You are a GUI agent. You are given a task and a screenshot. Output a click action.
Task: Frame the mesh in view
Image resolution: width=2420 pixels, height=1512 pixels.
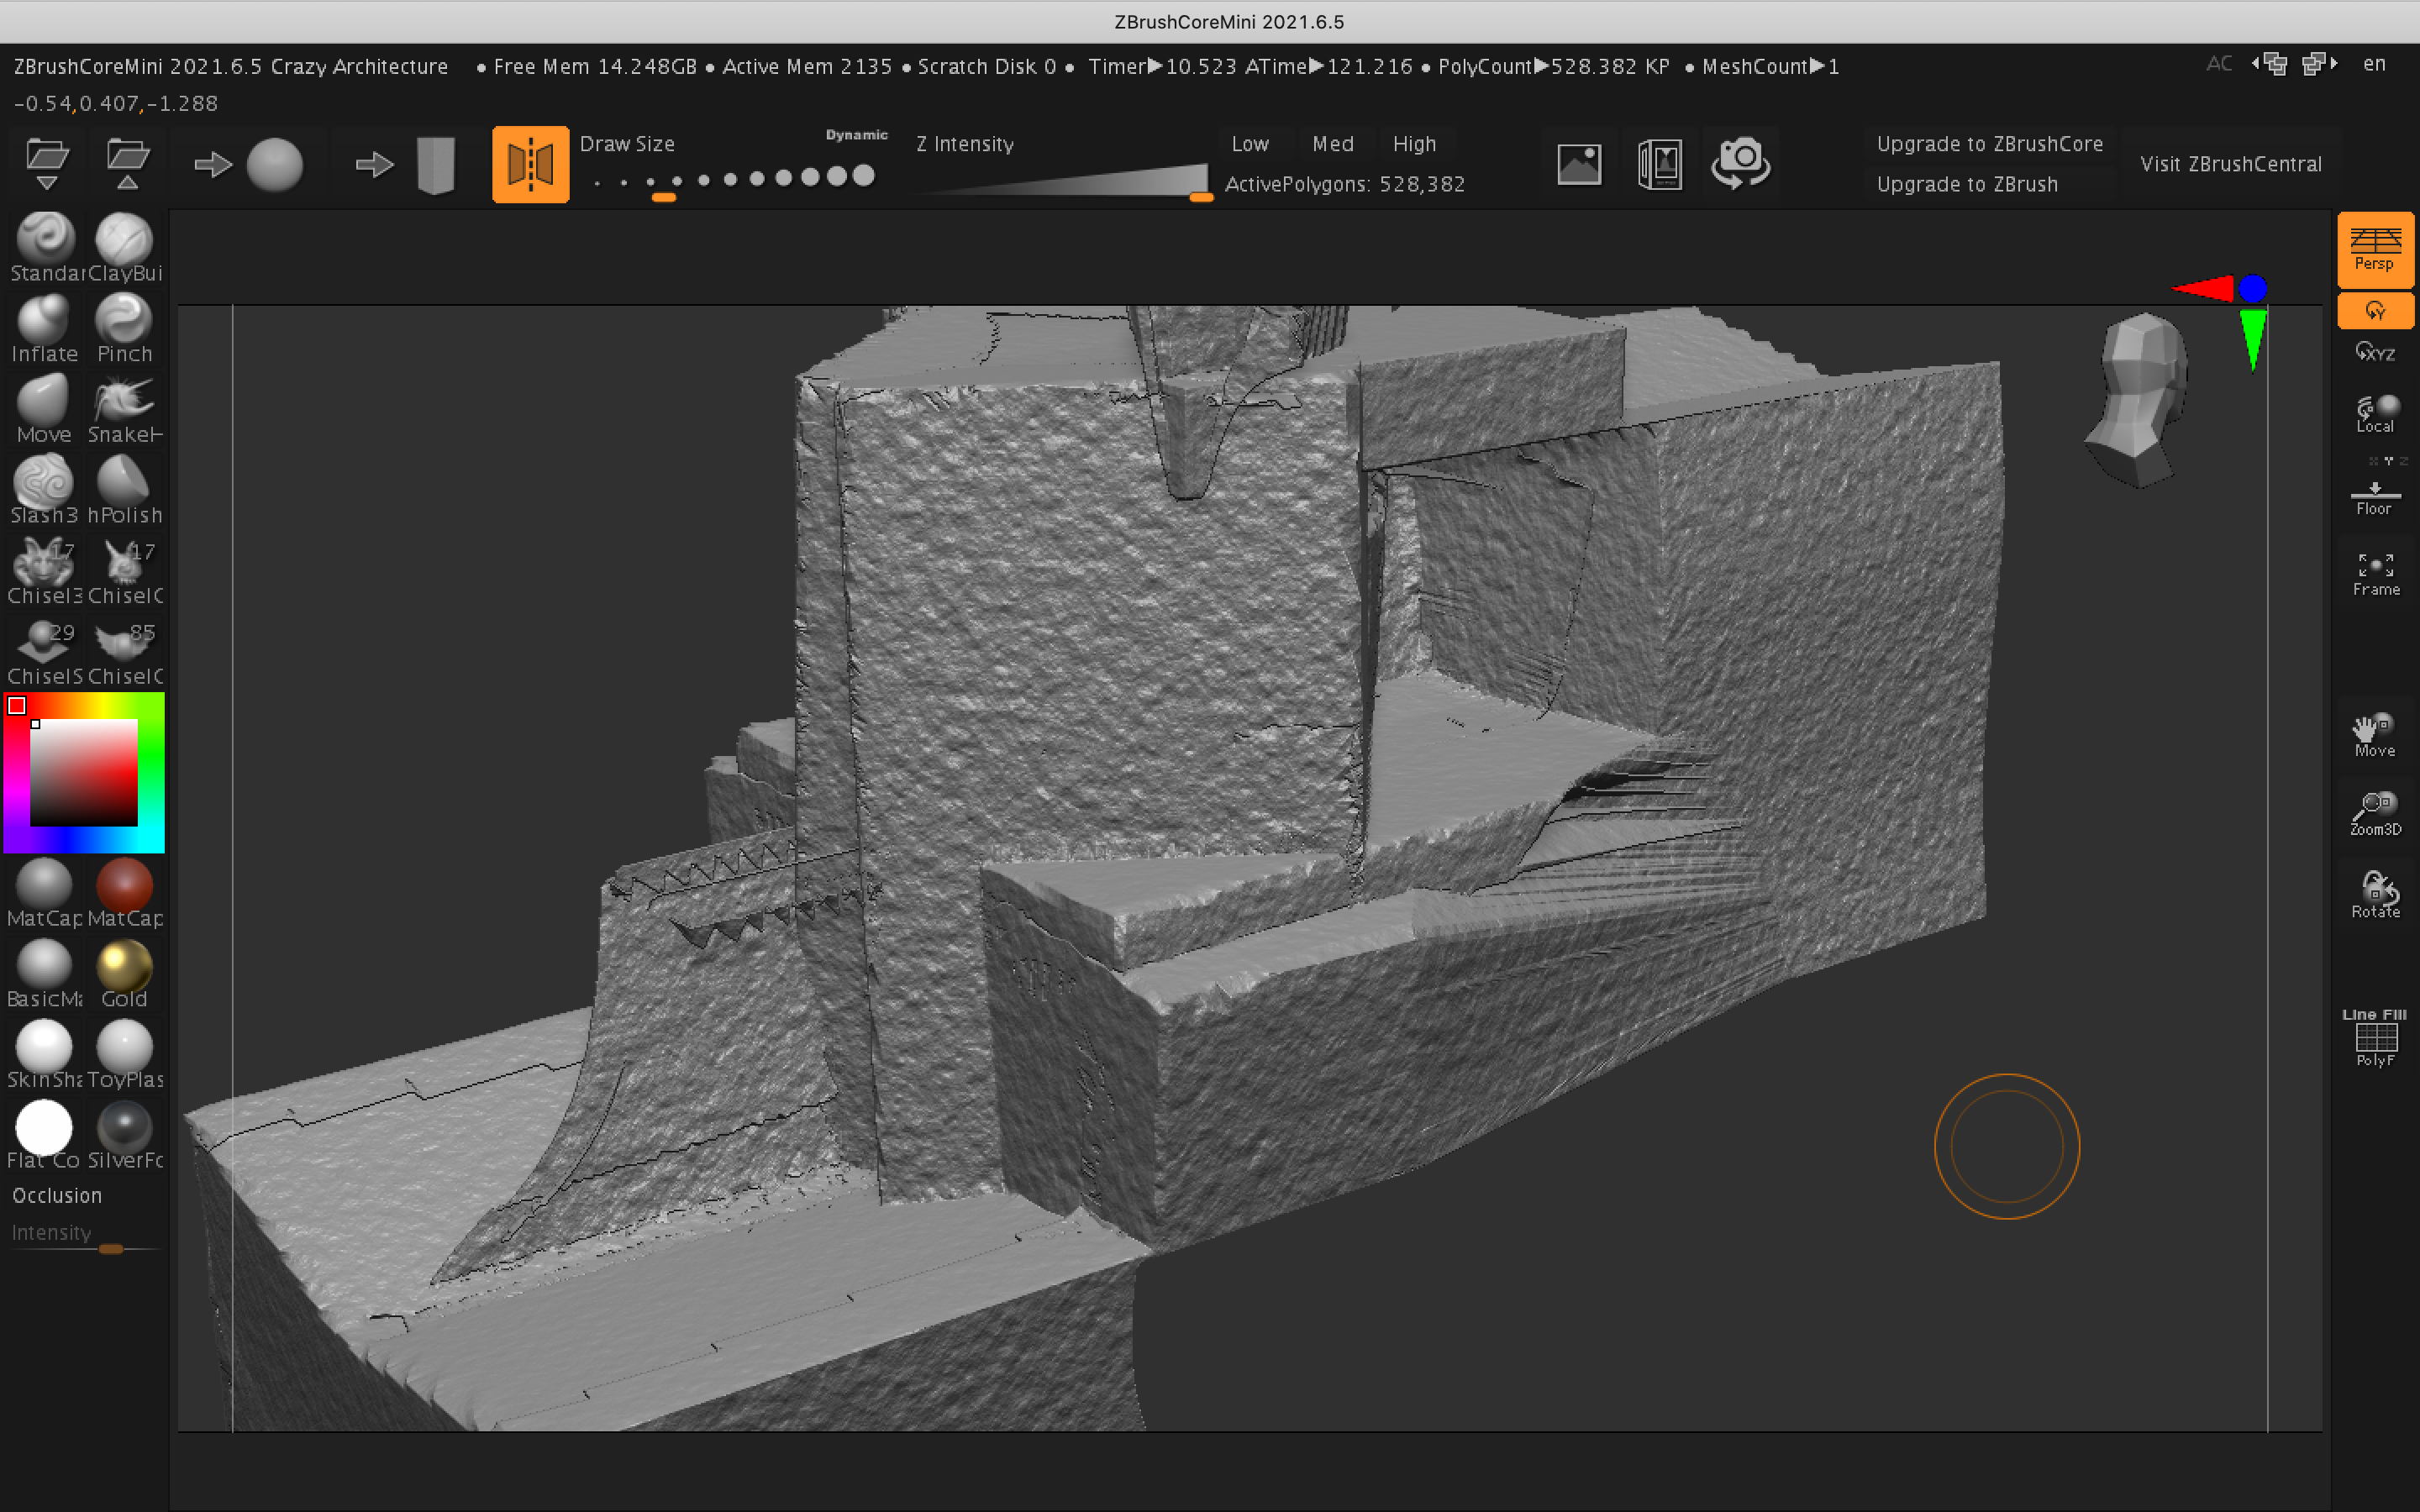click(x=2375, y=574)
